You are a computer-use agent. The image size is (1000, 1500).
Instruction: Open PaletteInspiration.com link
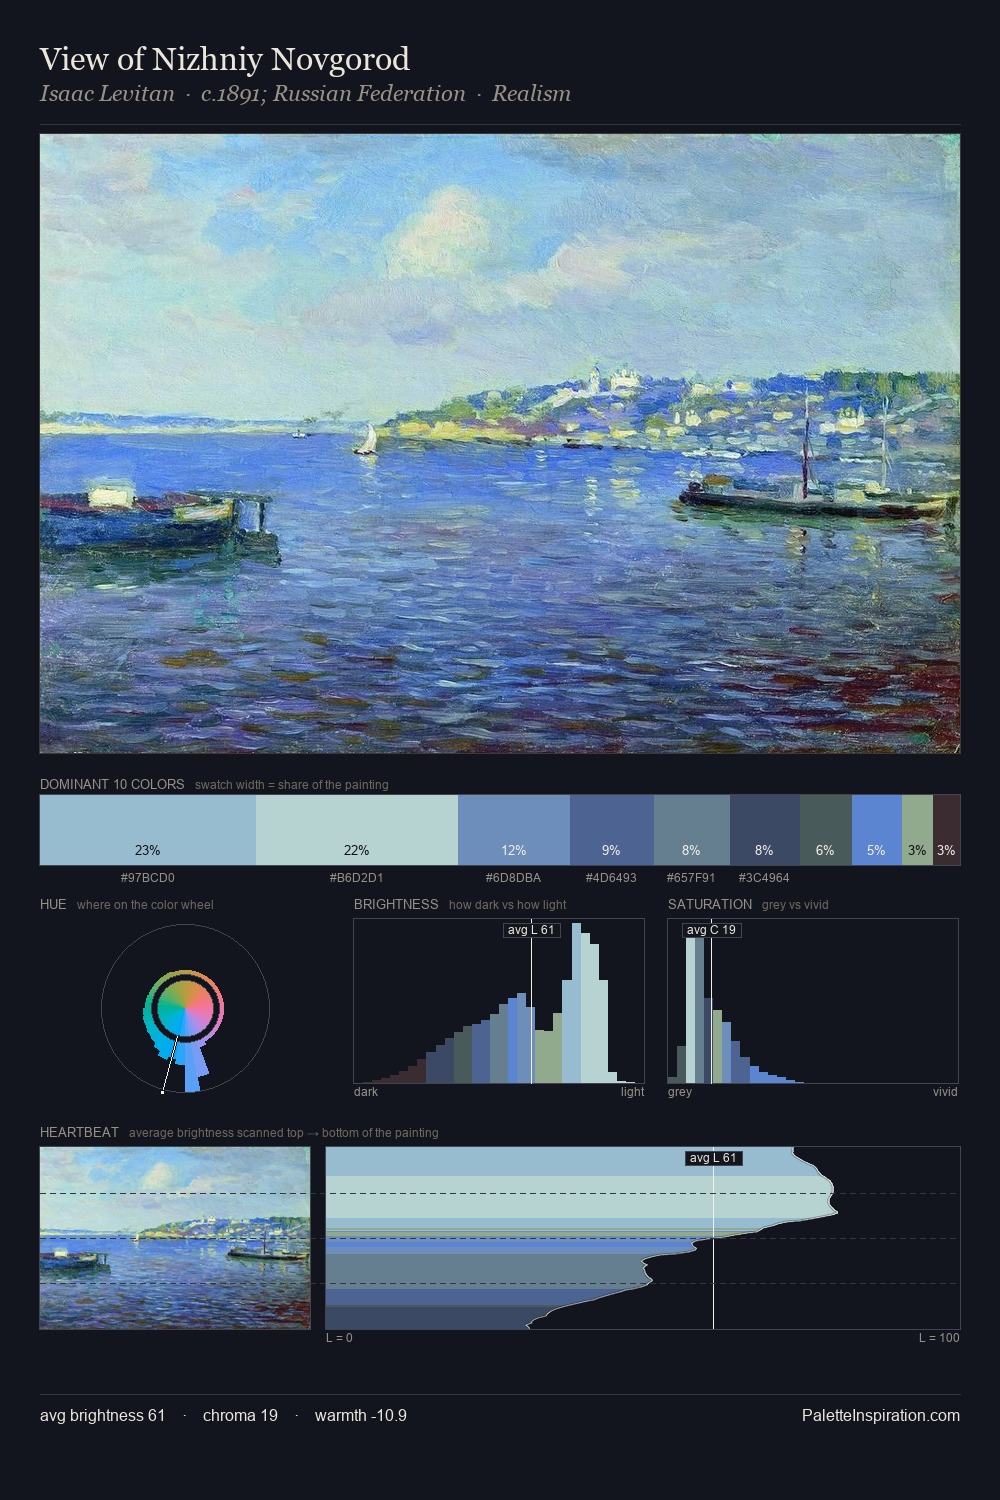coord(881,1415)
